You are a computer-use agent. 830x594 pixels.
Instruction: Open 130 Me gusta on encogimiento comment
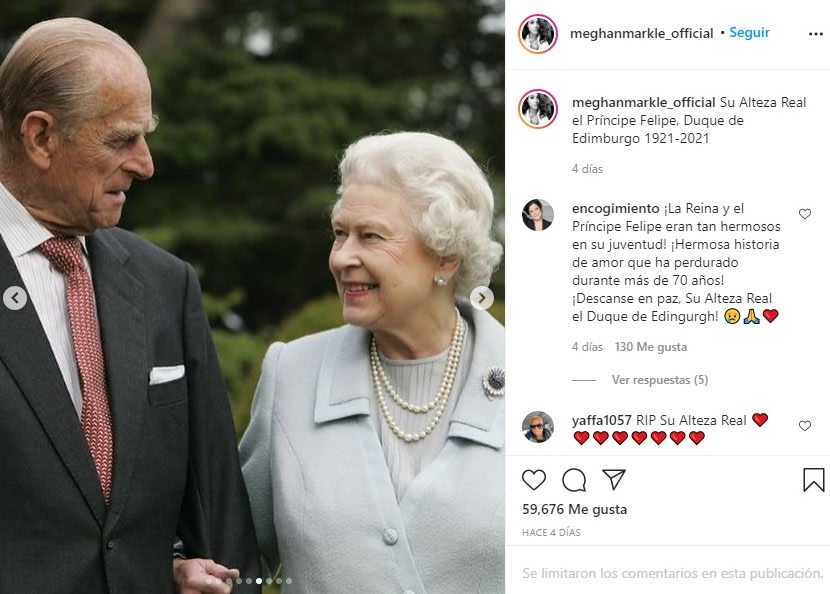tap(651, 347)
